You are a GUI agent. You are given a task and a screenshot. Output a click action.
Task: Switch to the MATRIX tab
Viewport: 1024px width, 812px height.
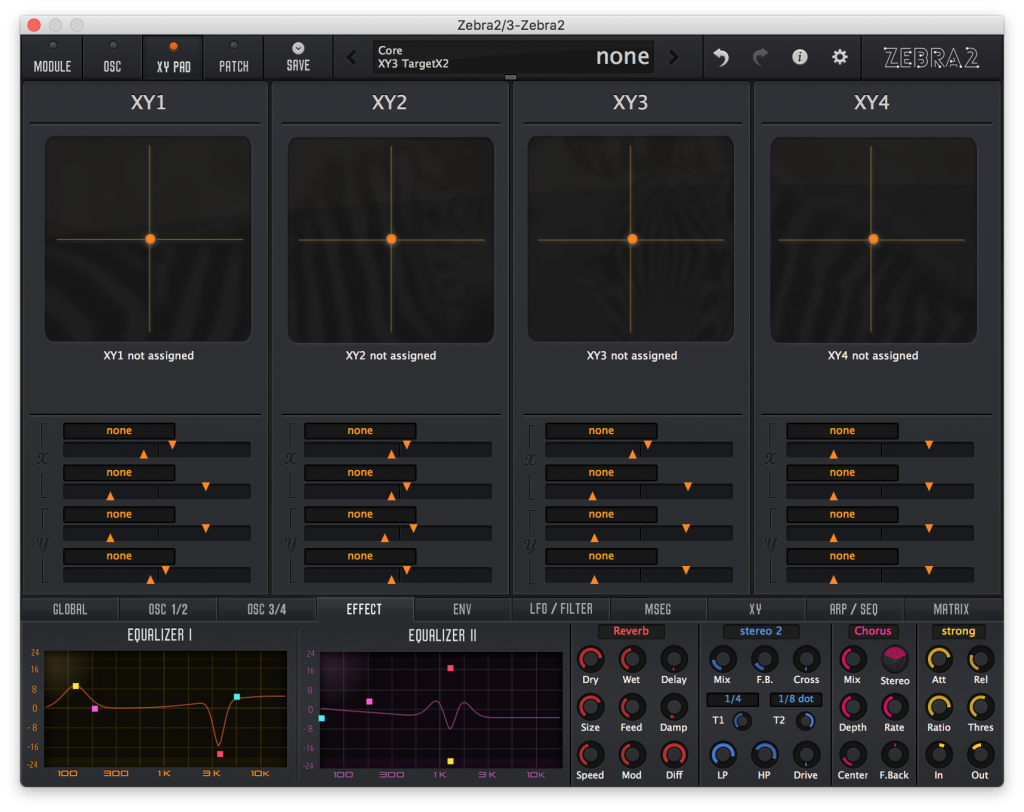point(951,609)
